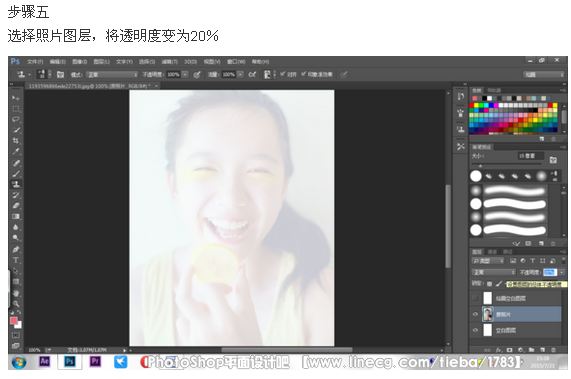571x379 pixels.
Task: Select the 原照片 layer row
Action: coord(516,314)
